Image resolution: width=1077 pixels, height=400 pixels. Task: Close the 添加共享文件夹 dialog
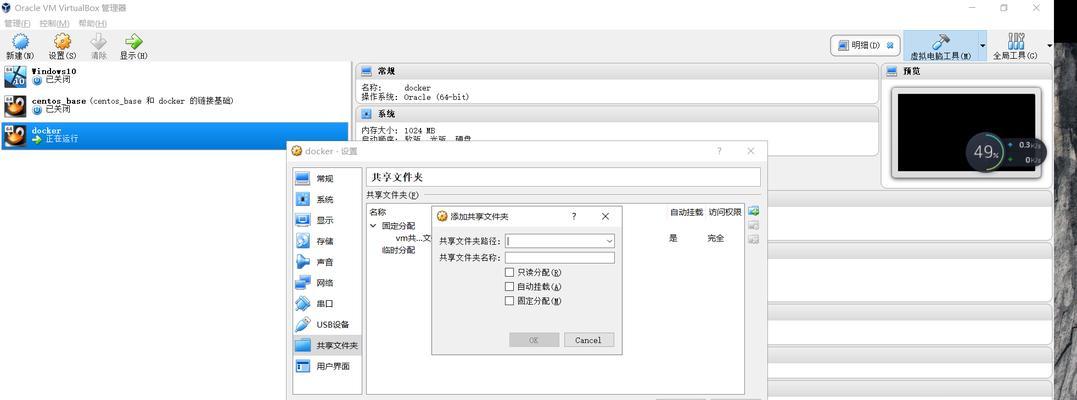click(605, 216)
